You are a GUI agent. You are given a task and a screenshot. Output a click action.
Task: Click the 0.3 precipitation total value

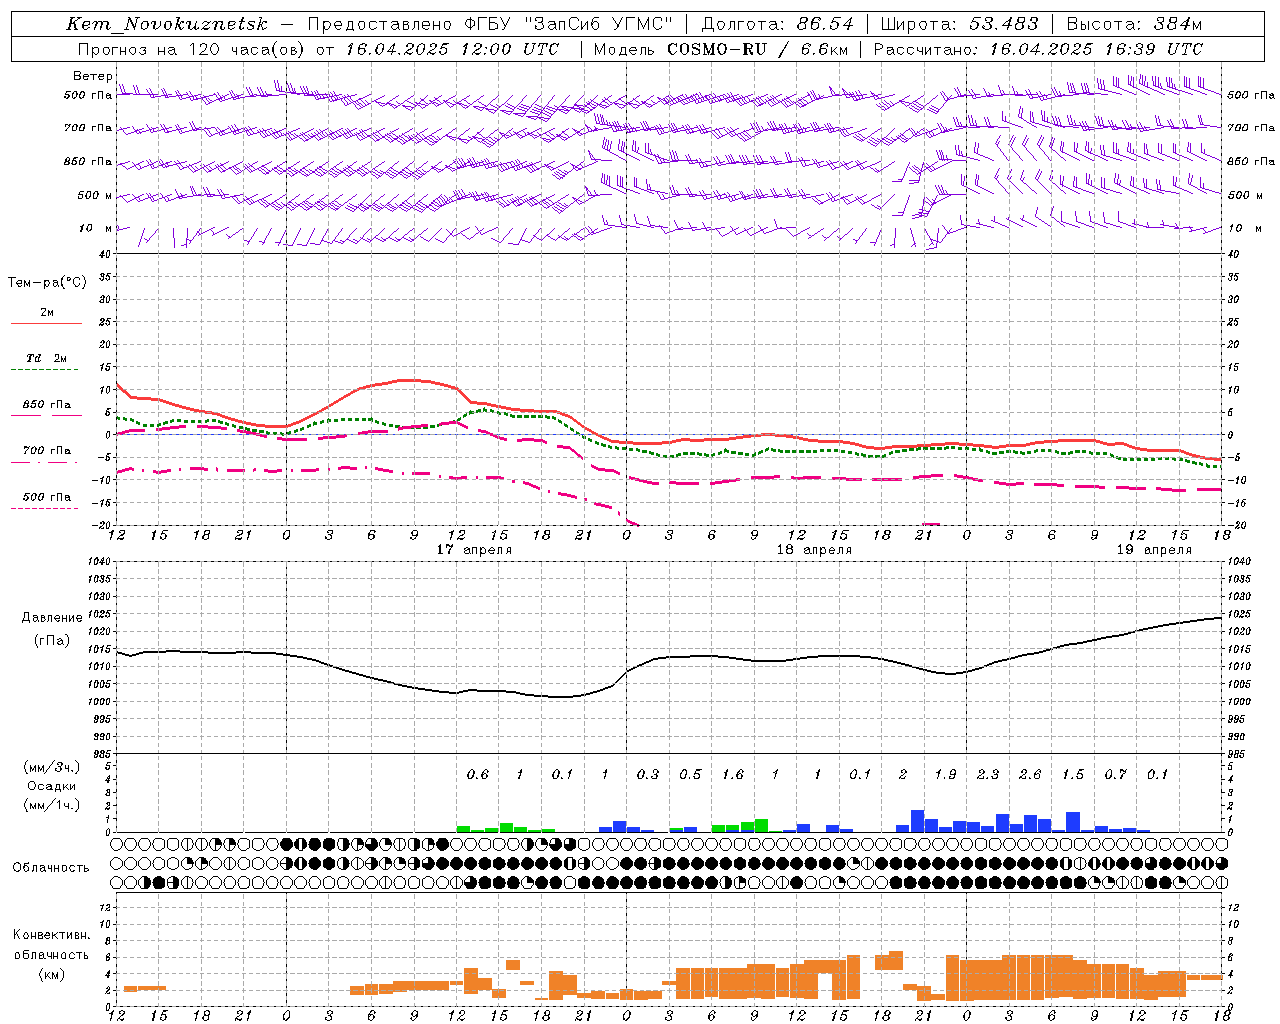click(648, 775)
